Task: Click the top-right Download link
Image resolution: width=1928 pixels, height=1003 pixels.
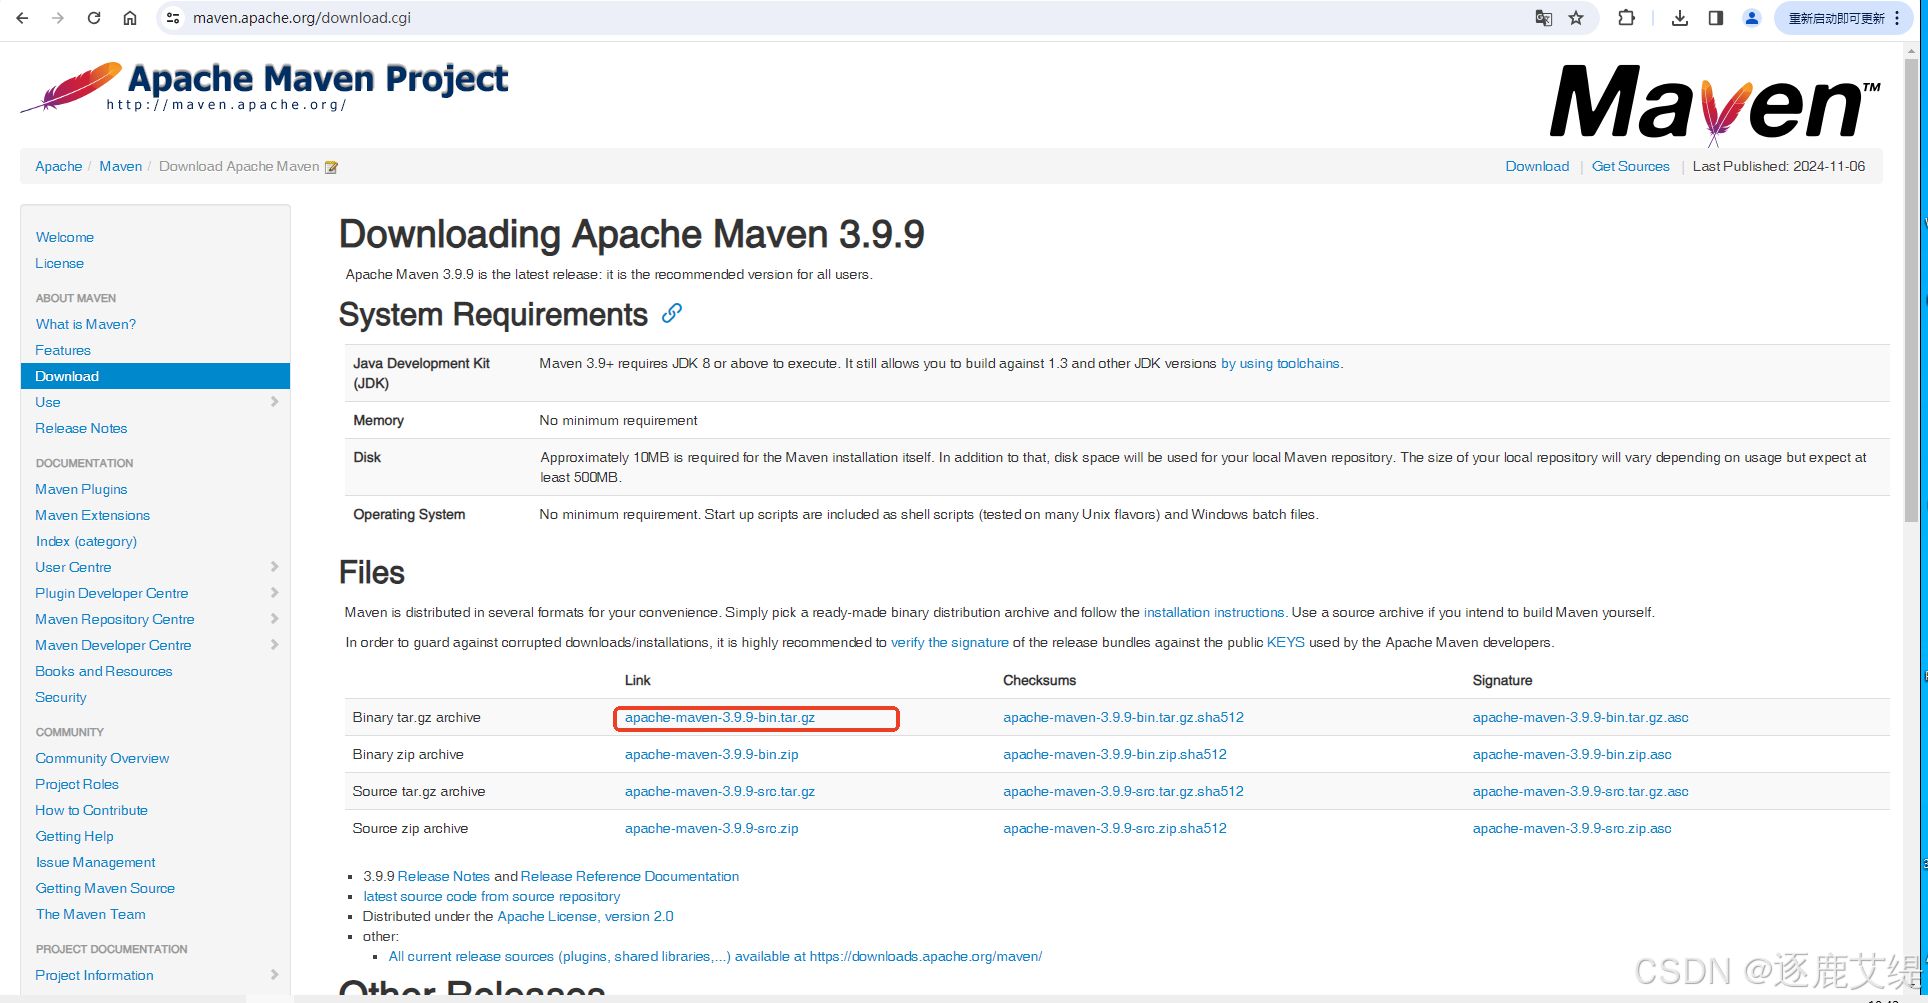Action: point(1537,166)
